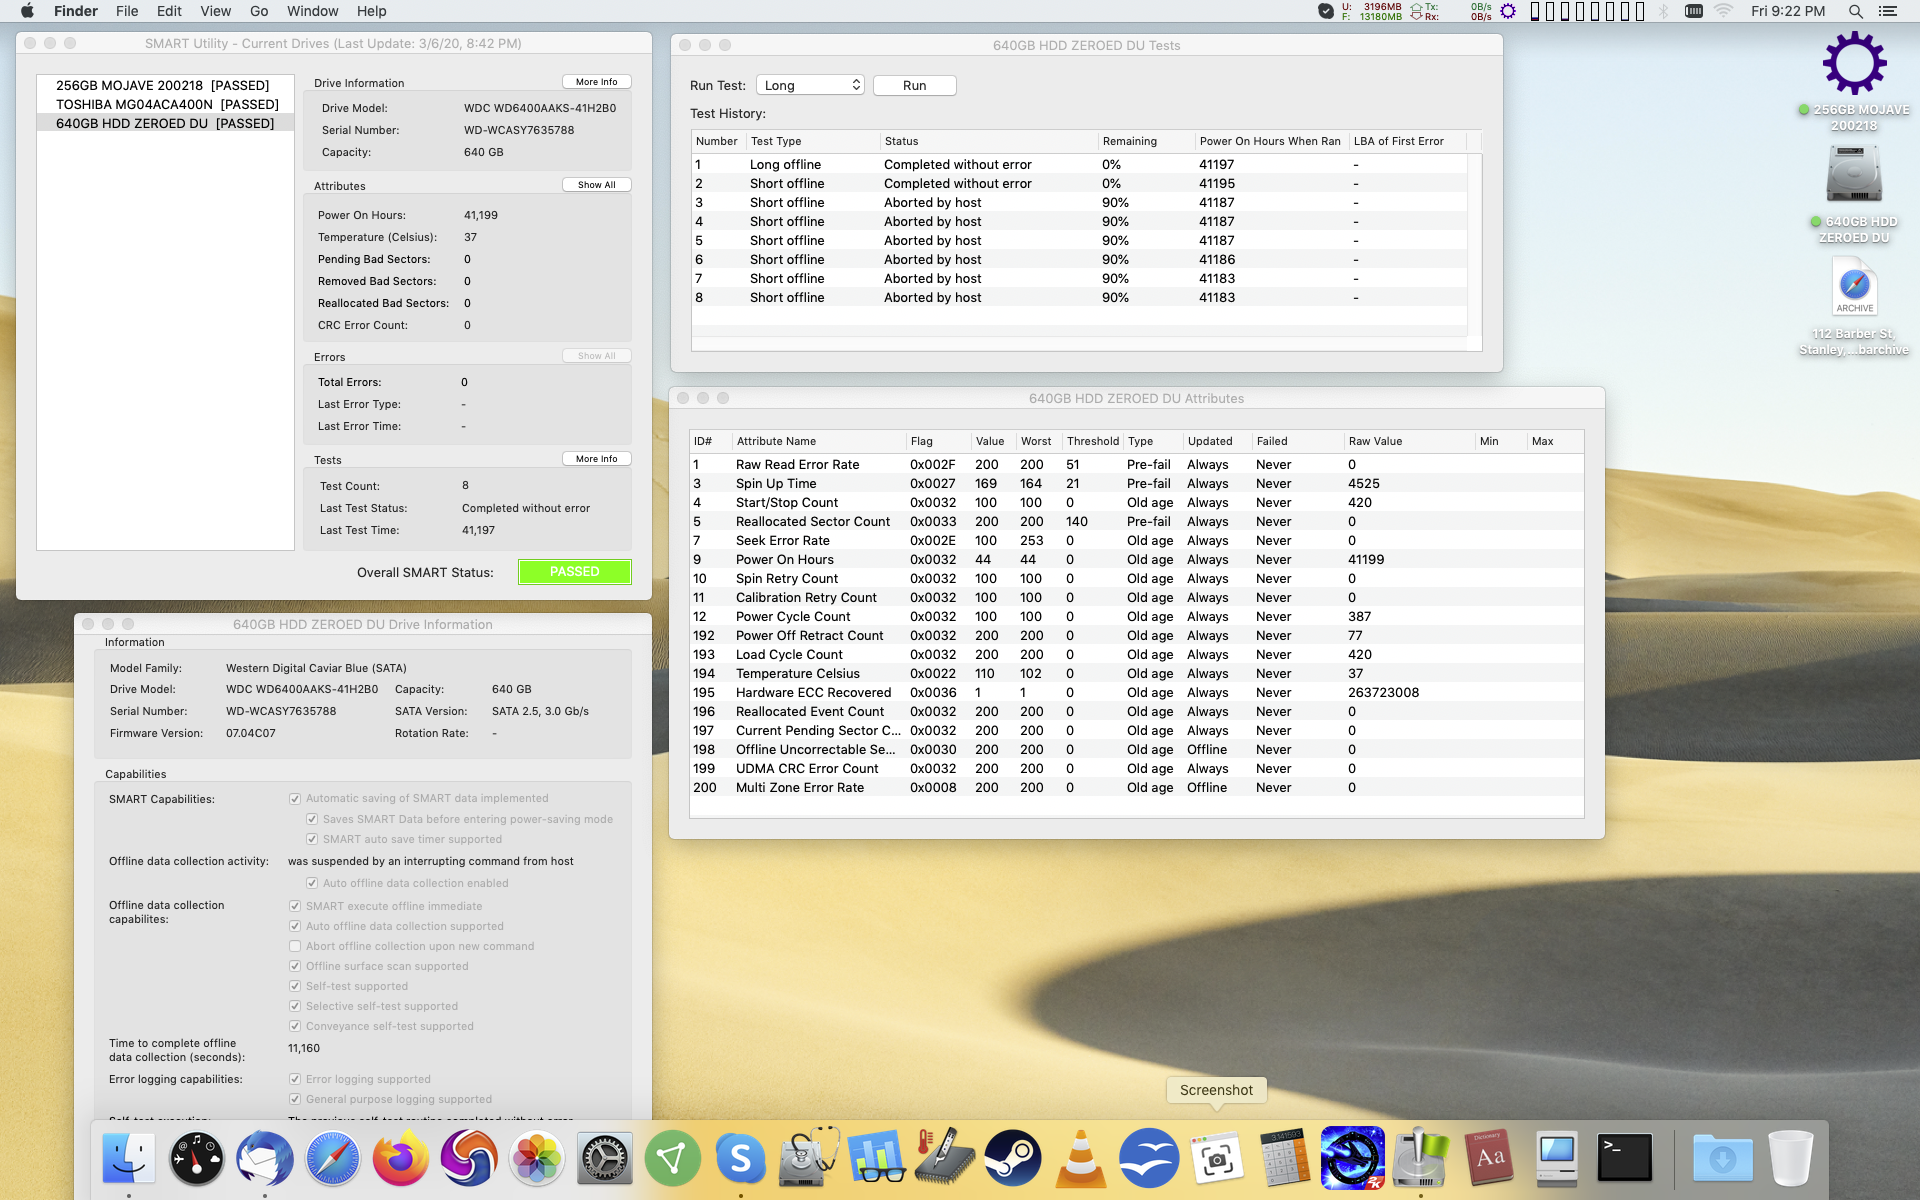Click Run button to start Long test
The height and width of the screenshot is (1200, 1920).
click(912, 84)
